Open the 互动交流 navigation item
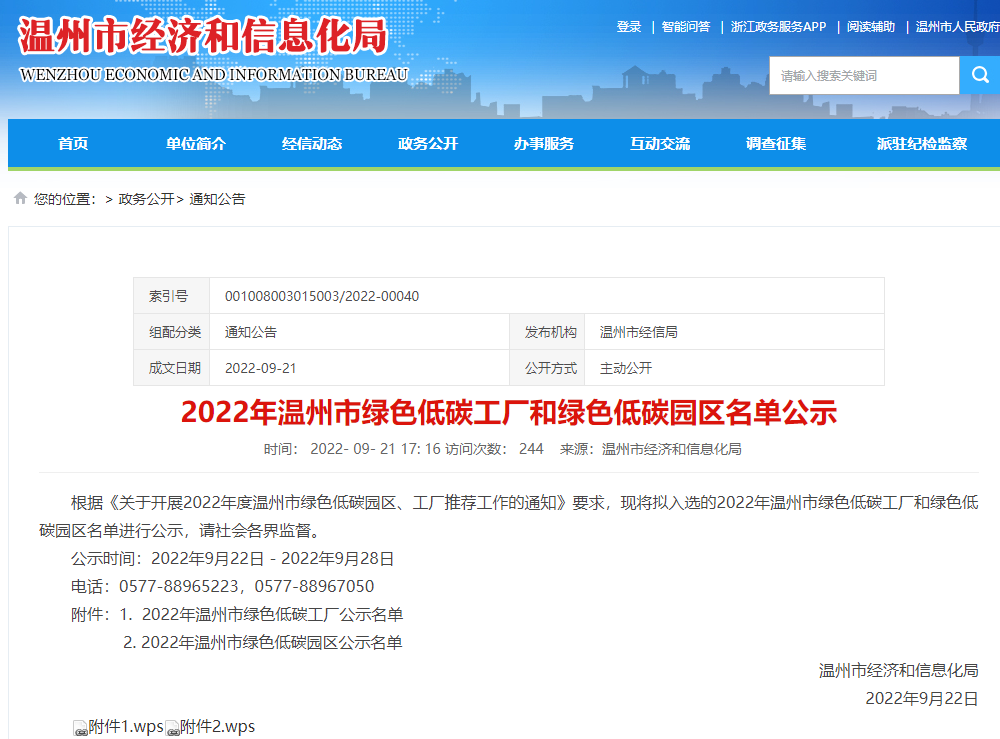This screenshot has height=739, width=1000. [660, 143]
